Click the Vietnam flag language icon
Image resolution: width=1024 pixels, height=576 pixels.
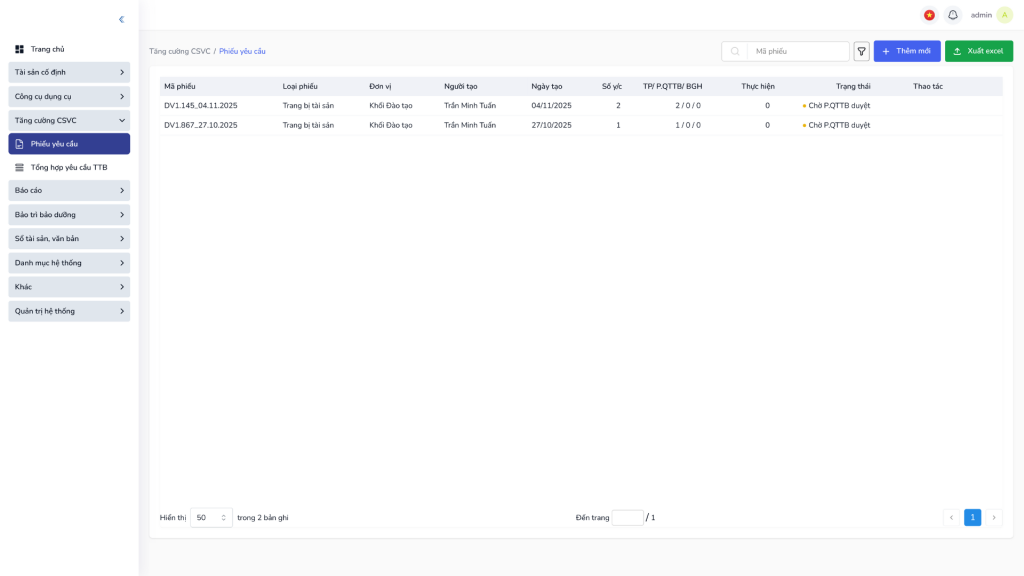pos(929,15)
